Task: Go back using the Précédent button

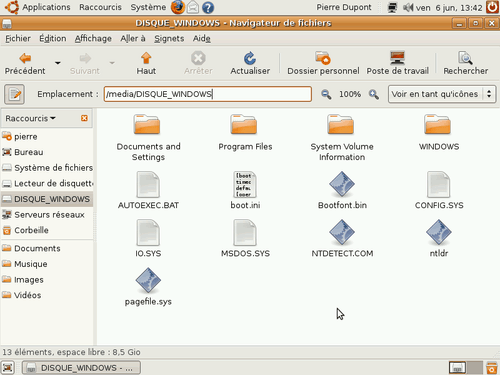Action: coord(25,63)
